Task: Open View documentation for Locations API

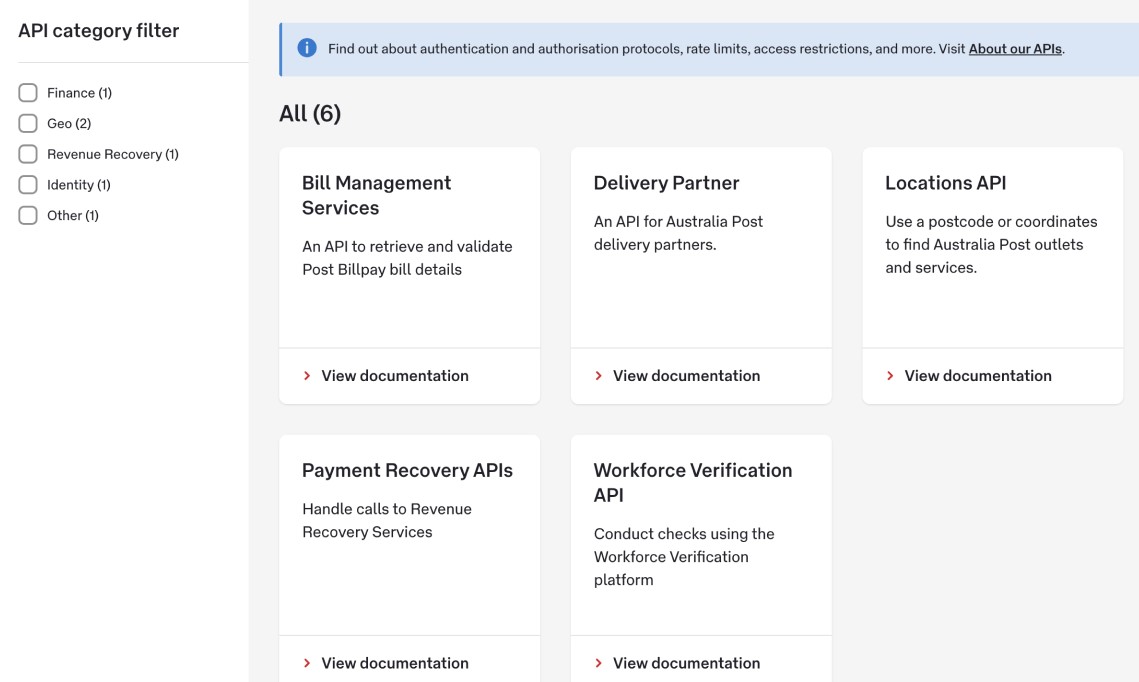Action: tap(978, 375)
